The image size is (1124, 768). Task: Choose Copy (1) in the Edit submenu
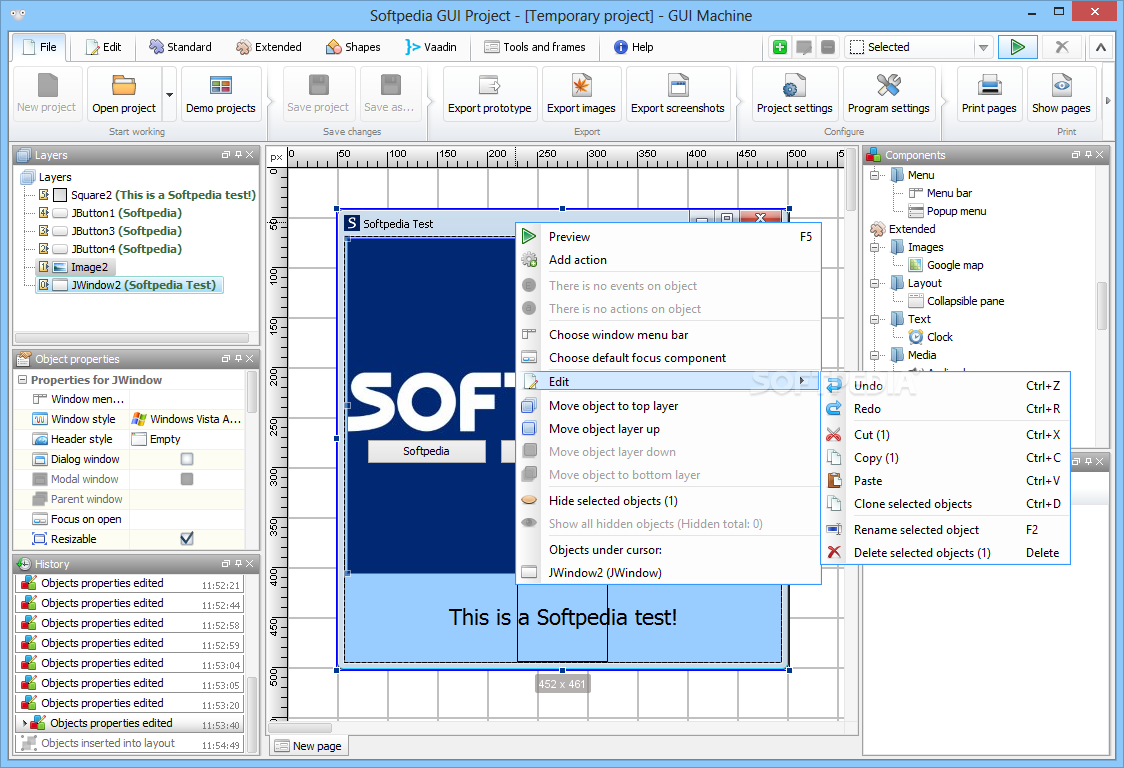(946, 458)
